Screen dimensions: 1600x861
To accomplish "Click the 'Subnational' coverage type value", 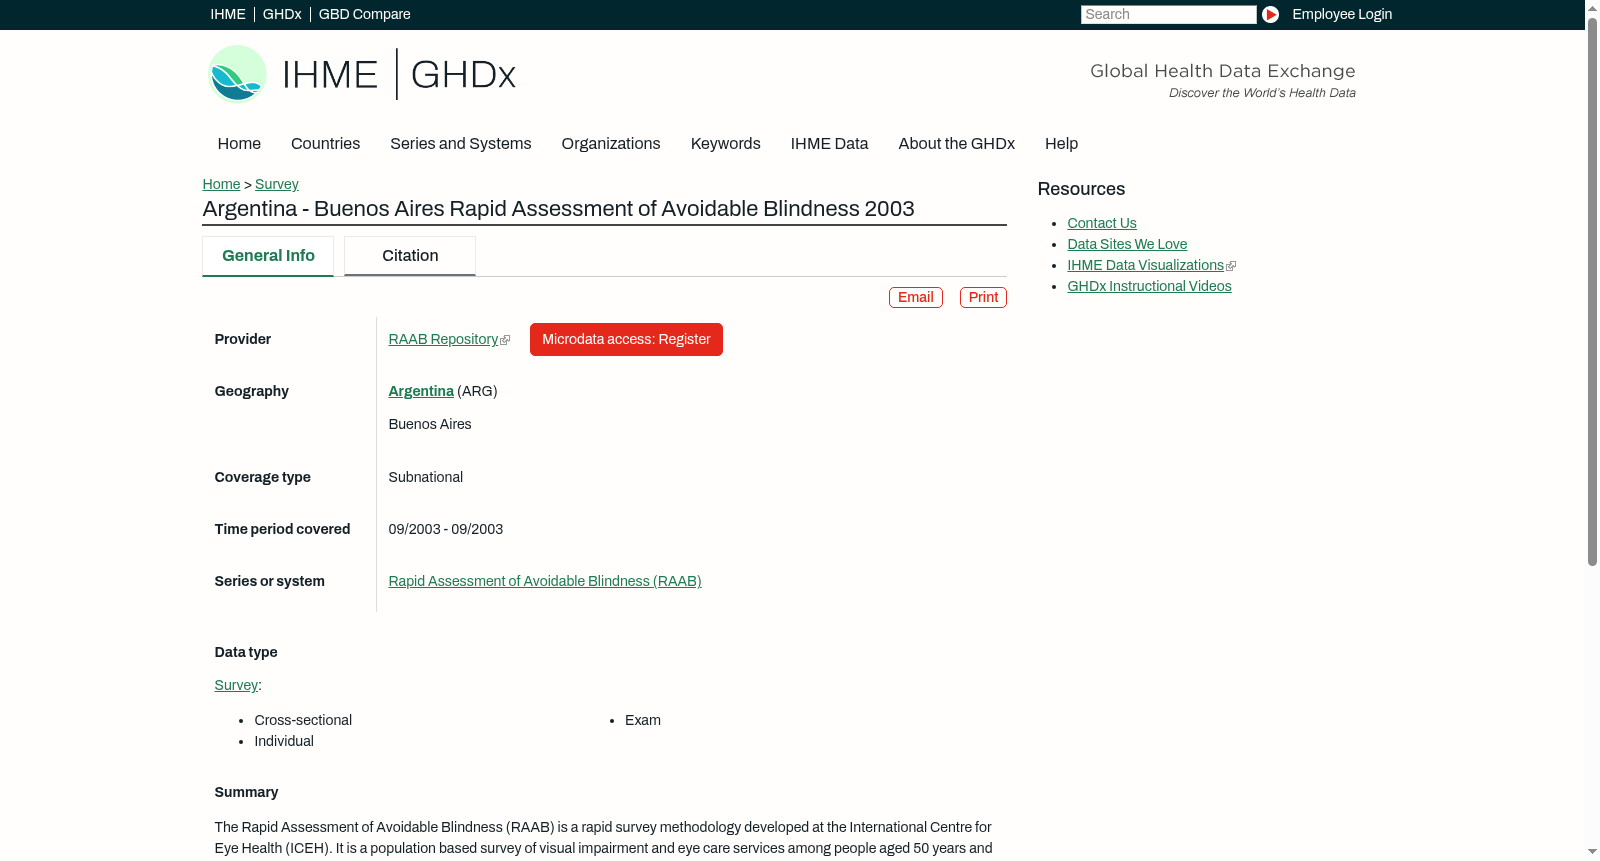I will pos(426,477).
